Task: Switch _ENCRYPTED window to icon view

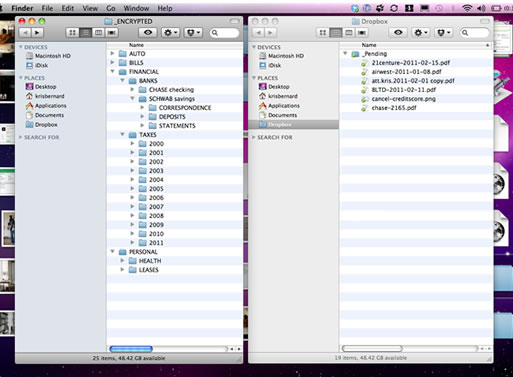Action: pyautogui.click(x=72, y=32)
